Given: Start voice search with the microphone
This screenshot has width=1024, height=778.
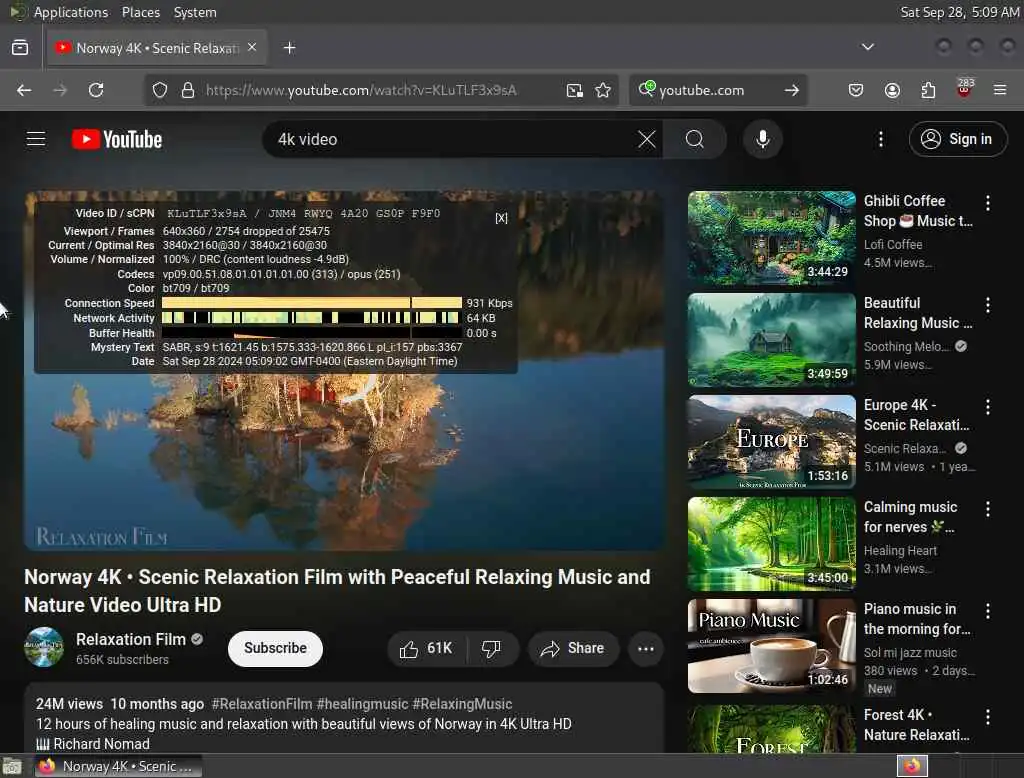Looking at the screenshot, I should (762, 139).
